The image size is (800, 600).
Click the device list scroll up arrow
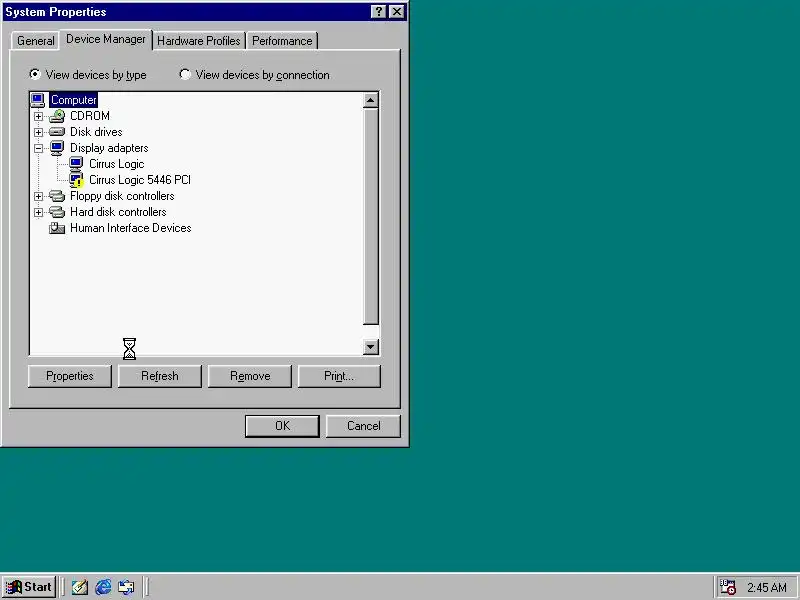pos(370,101)
